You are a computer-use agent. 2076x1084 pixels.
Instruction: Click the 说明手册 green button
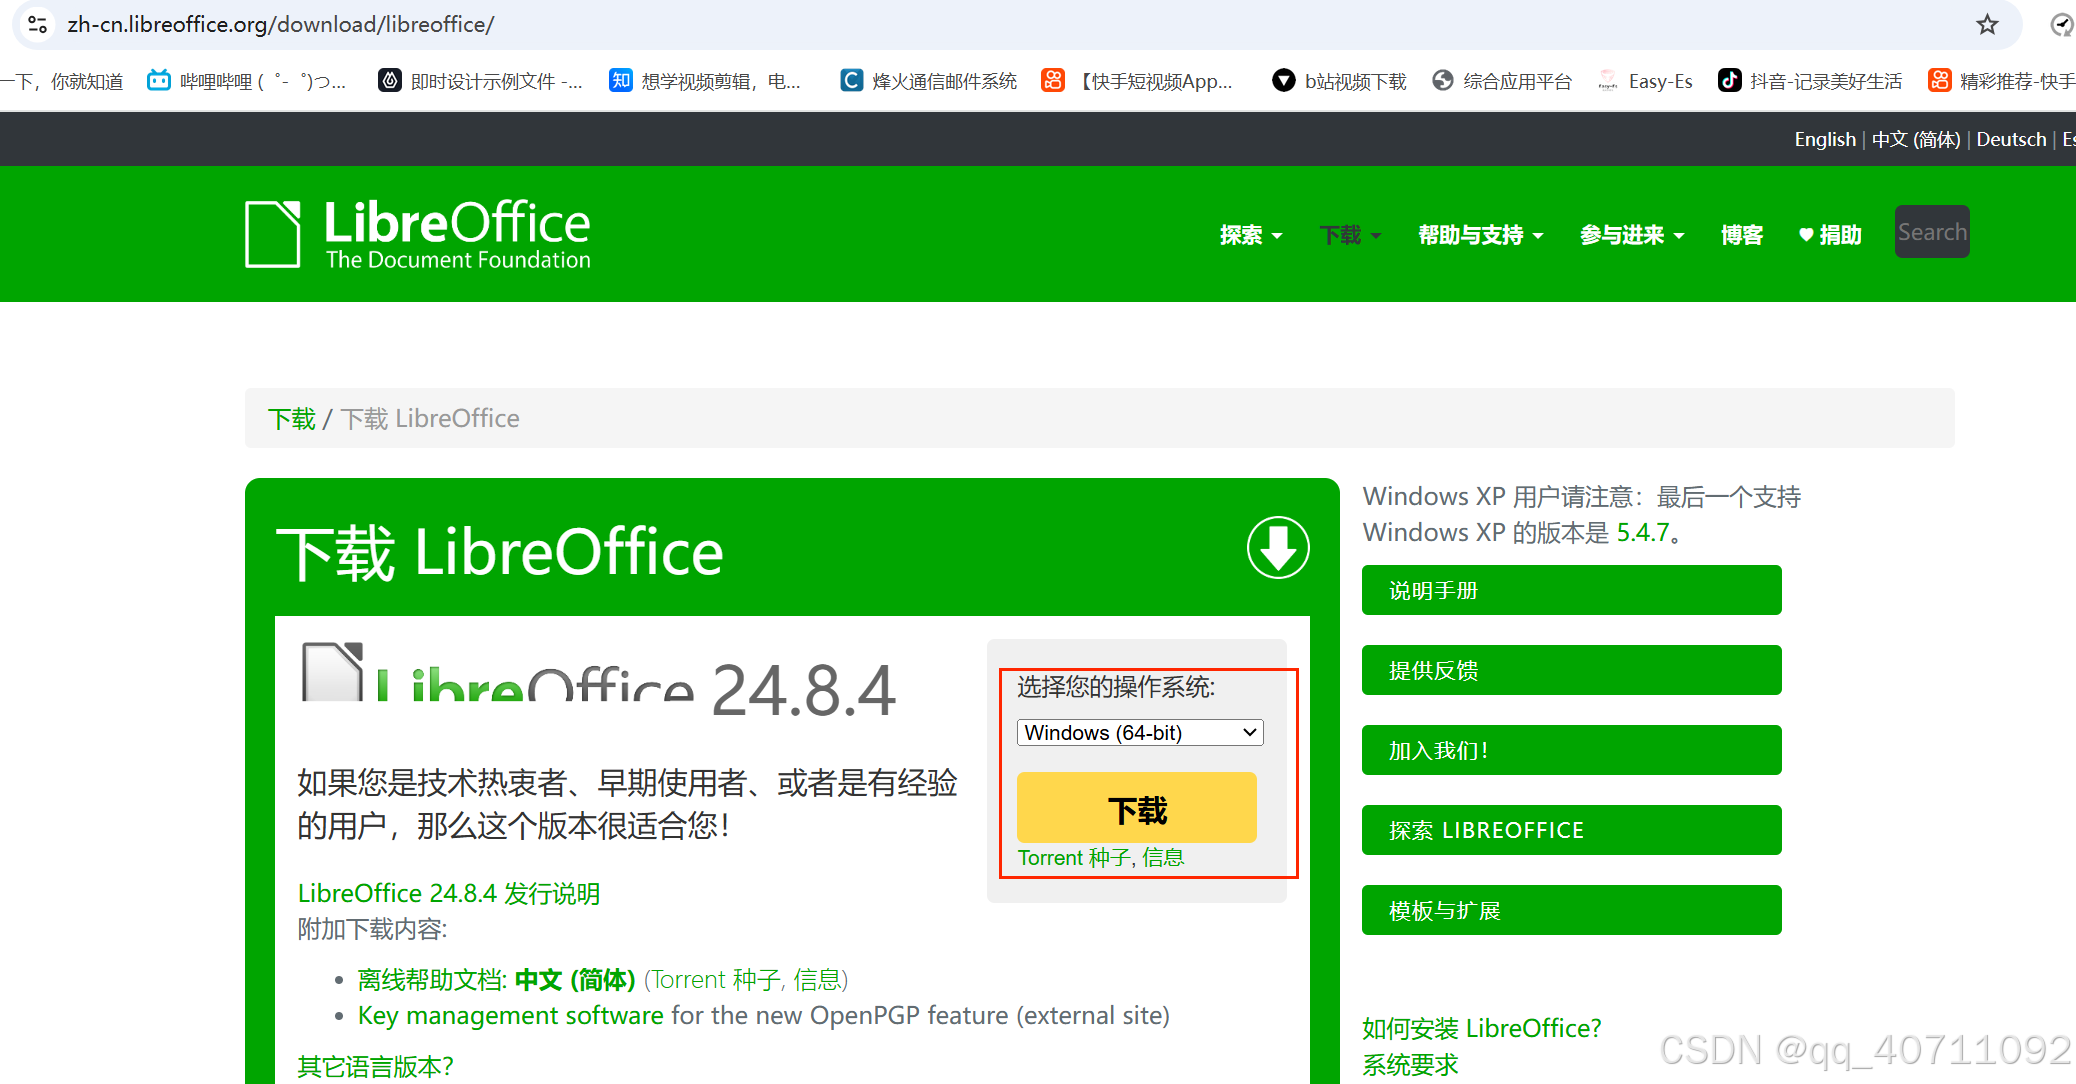pos(1571,590)
